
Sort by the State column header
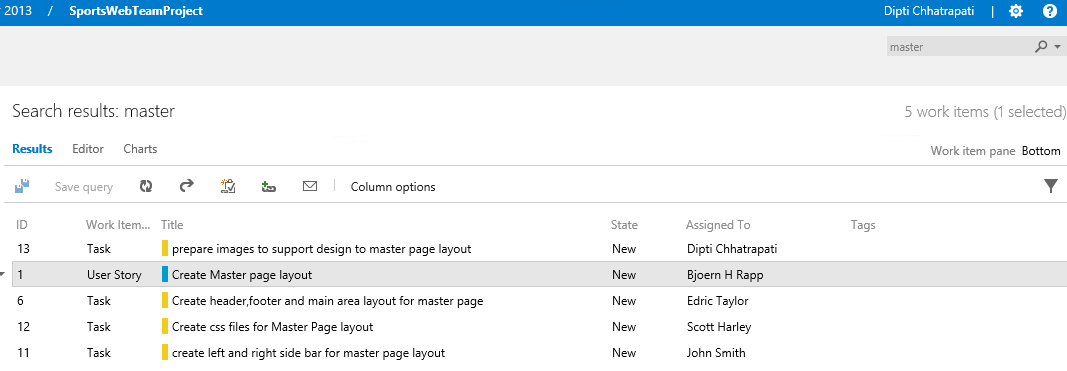[x=624, y=225]
